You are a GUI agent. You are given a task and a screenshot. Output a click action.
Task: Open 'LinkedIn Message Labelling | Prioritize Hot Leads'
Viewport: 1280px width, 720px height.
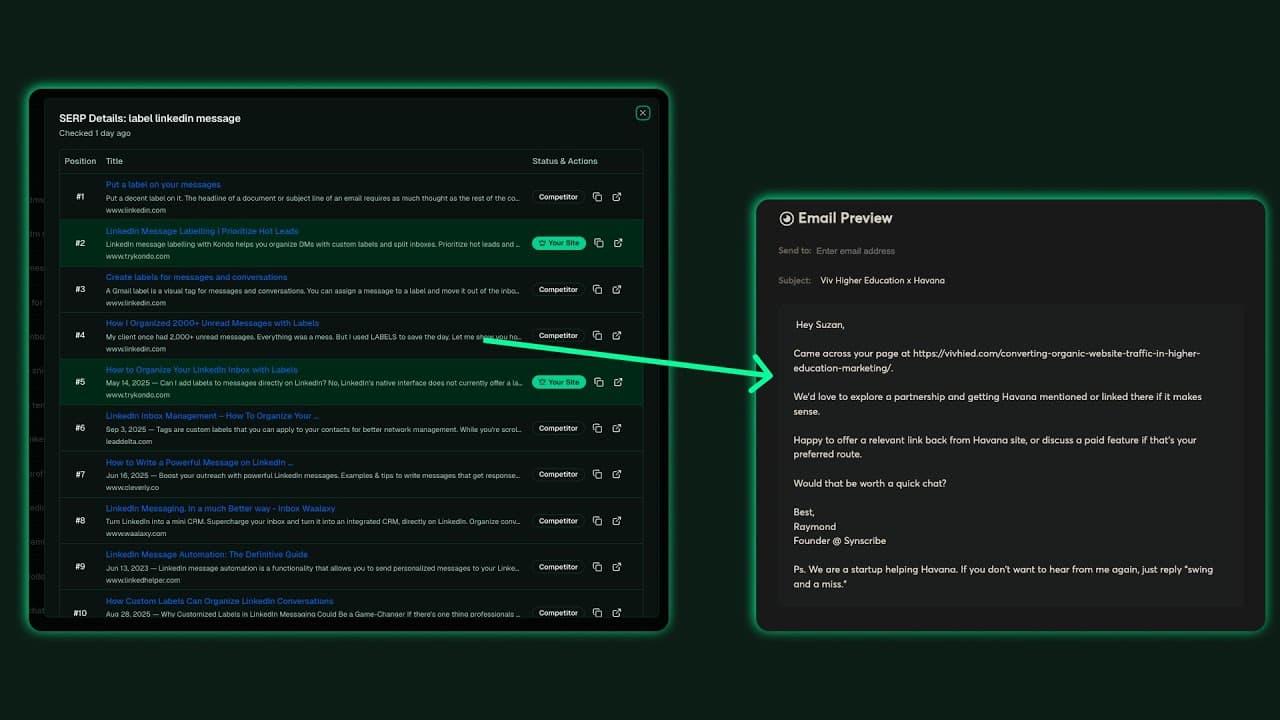point(202,231)
